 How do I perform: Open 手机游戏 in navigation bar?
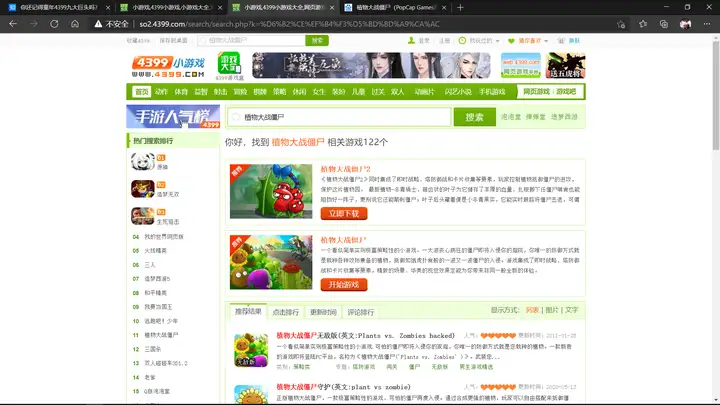[x=492, y=91]
